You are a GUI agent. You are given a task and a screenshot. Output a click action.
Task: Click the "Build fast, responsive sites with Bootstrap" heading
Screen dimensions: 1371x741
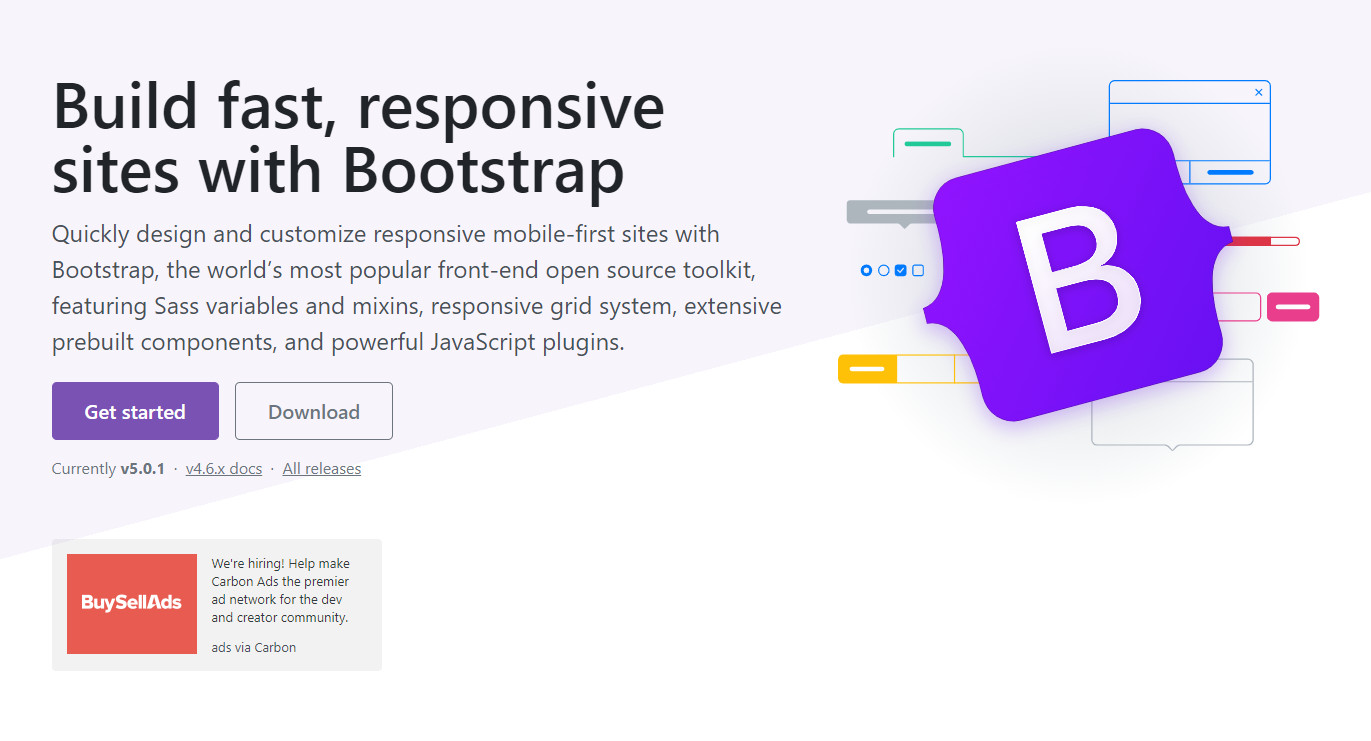tap(358, 139)
